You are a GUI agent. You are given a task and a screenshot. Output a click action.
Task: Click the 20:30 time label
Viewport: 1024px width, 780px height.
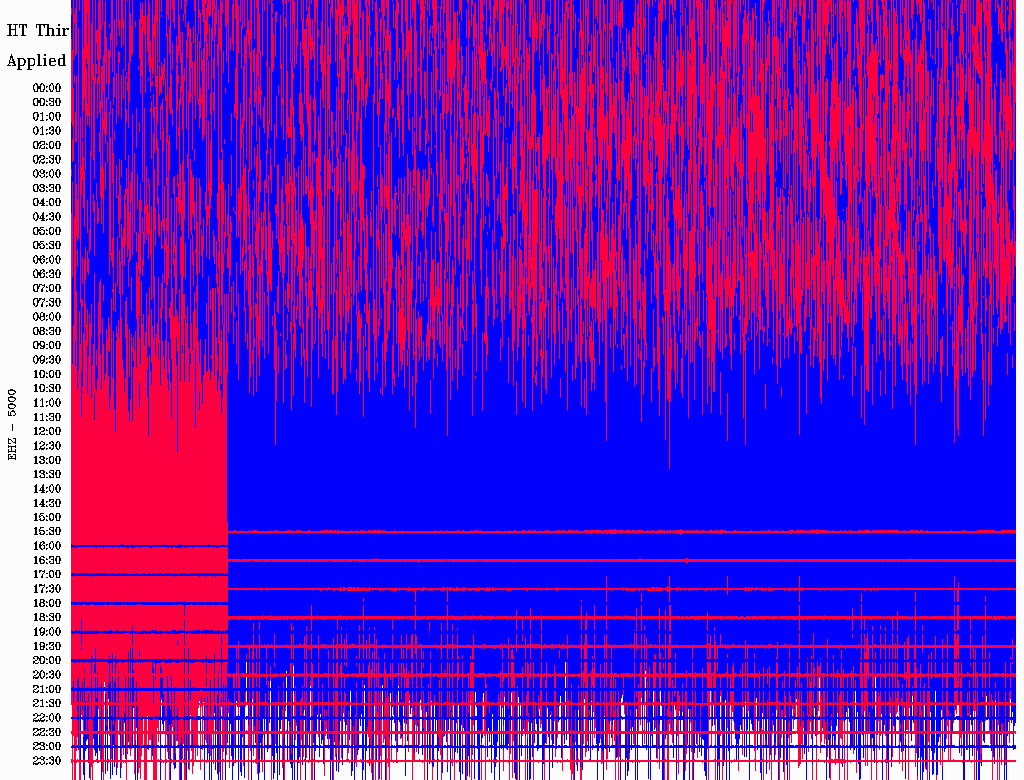pos(47,675)
